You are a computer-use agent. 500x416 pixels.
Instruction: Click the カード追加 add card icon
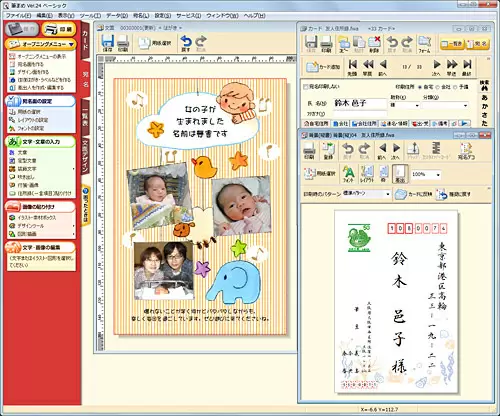(323, 67)
